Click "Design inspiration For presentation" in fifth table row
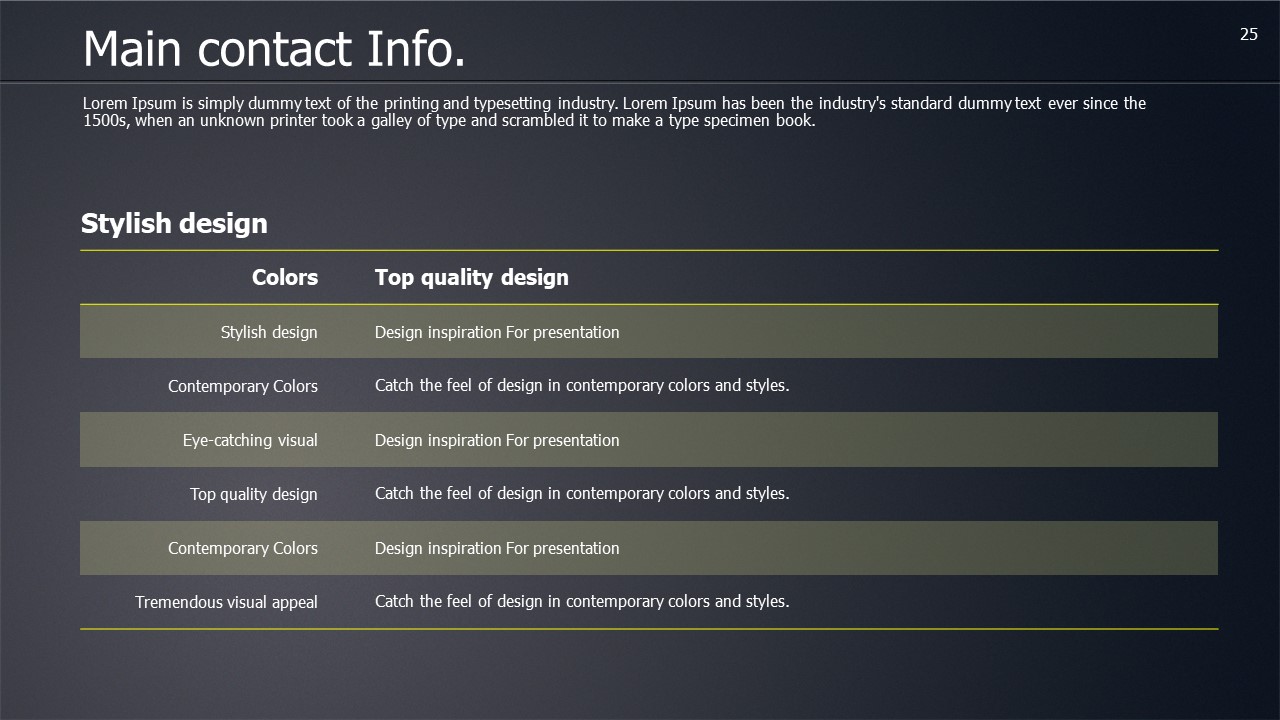1280x720 pixels. pos(497,548)
